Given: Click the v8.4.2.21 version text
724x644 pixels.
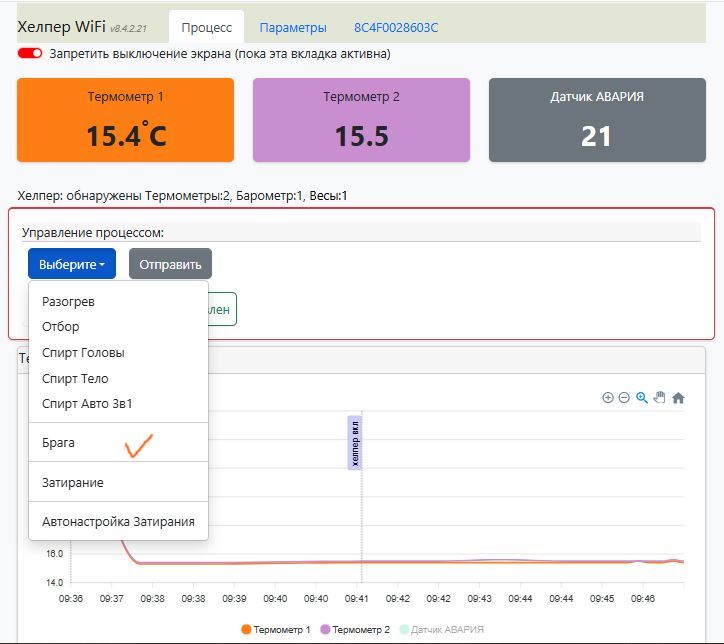Looking at the screenshot, I should pos(128,29).
